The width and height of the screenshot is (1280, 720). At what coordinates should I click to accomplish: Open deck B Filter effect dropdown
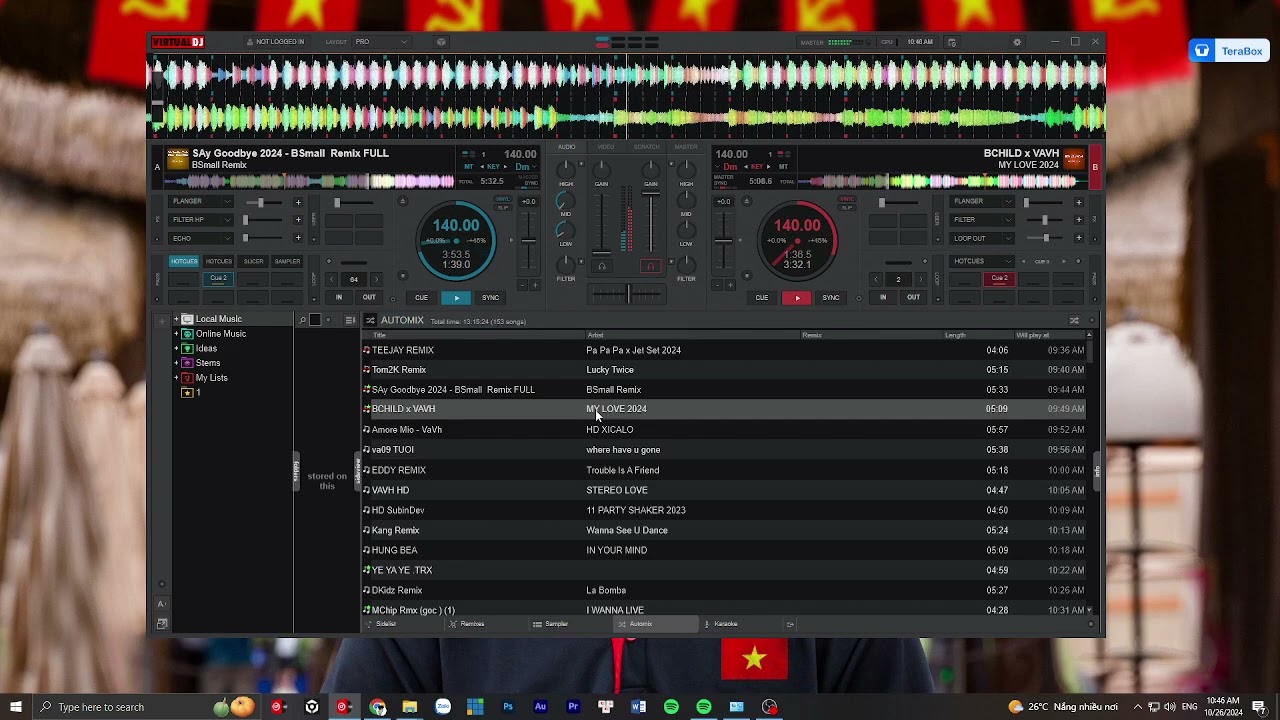982,220
